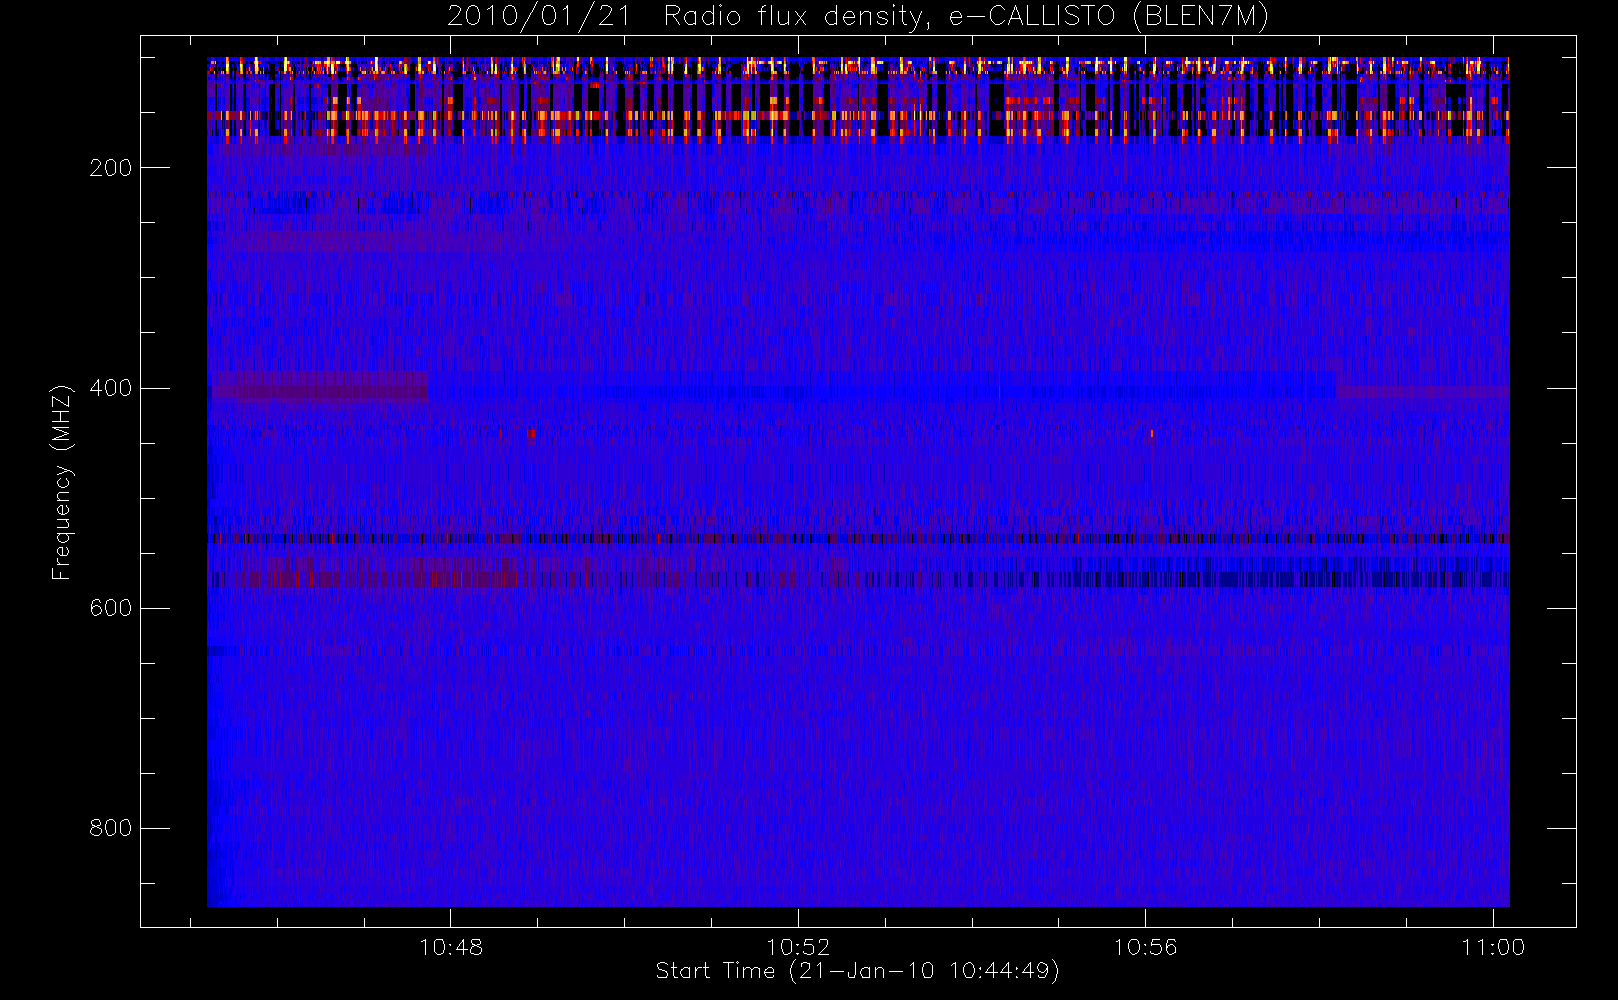Image resolution: width=1618 pixels, height=1000 pixels.
Task: Click the 10:56 time tick label
Action: coord(1145,947)
